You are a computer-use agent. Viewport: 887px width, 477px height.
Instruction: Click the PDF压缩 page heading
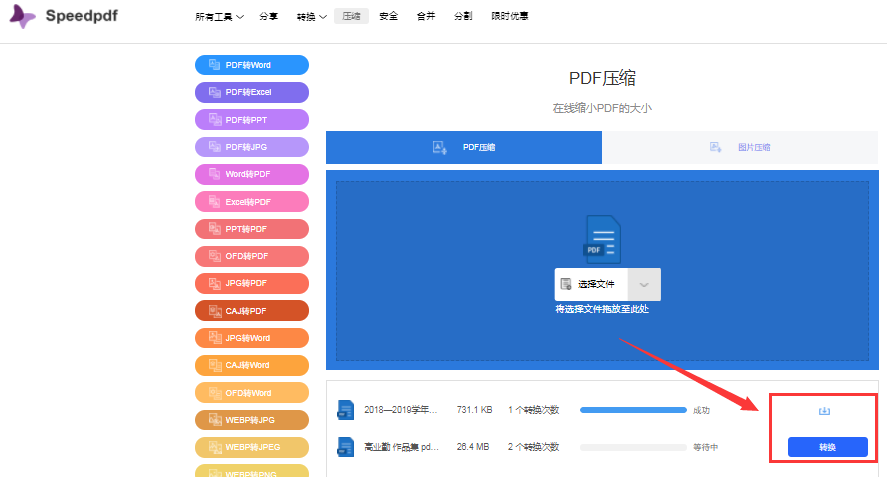click(602, 78)
